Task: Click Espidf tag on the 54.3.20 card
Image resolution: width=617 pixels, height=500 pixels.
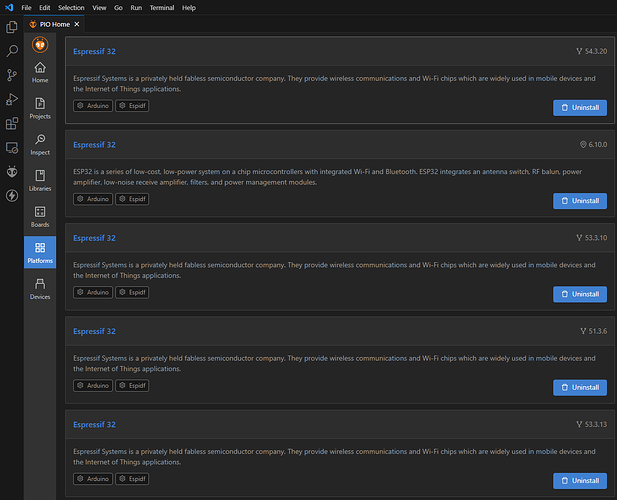Action: click(132, 106)
